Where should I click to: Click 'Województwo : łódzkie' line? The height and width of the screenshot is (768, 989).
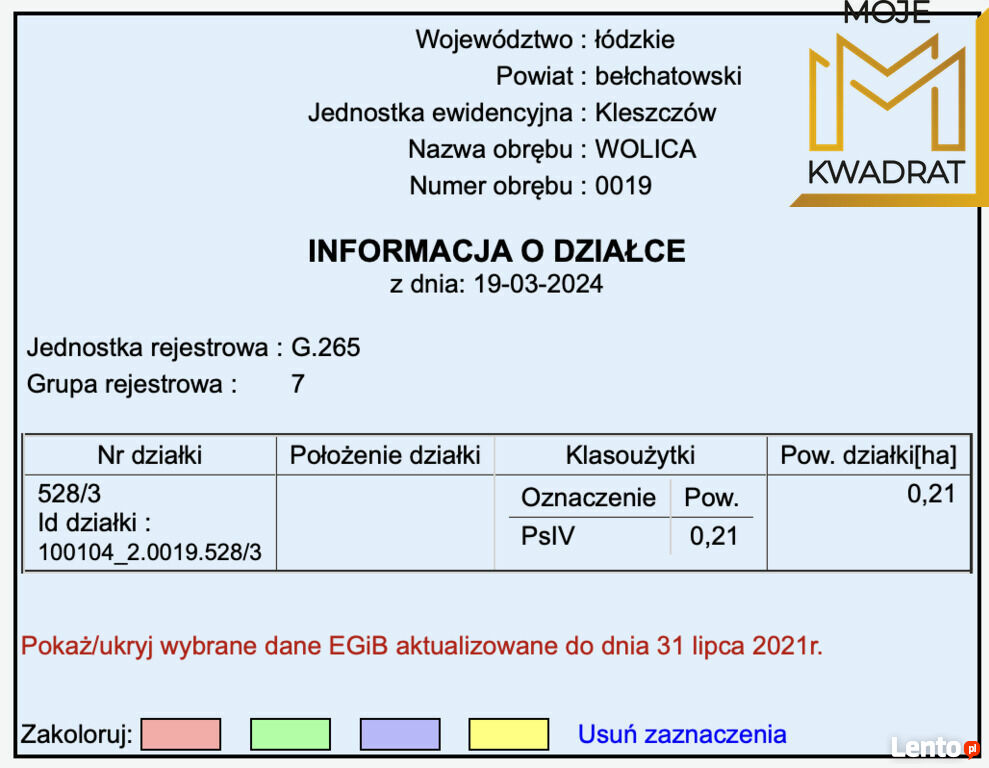click(545, 40)
